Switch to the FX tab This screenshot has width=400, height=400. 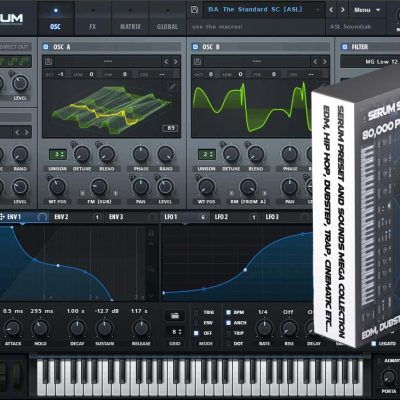click(93, 18)
